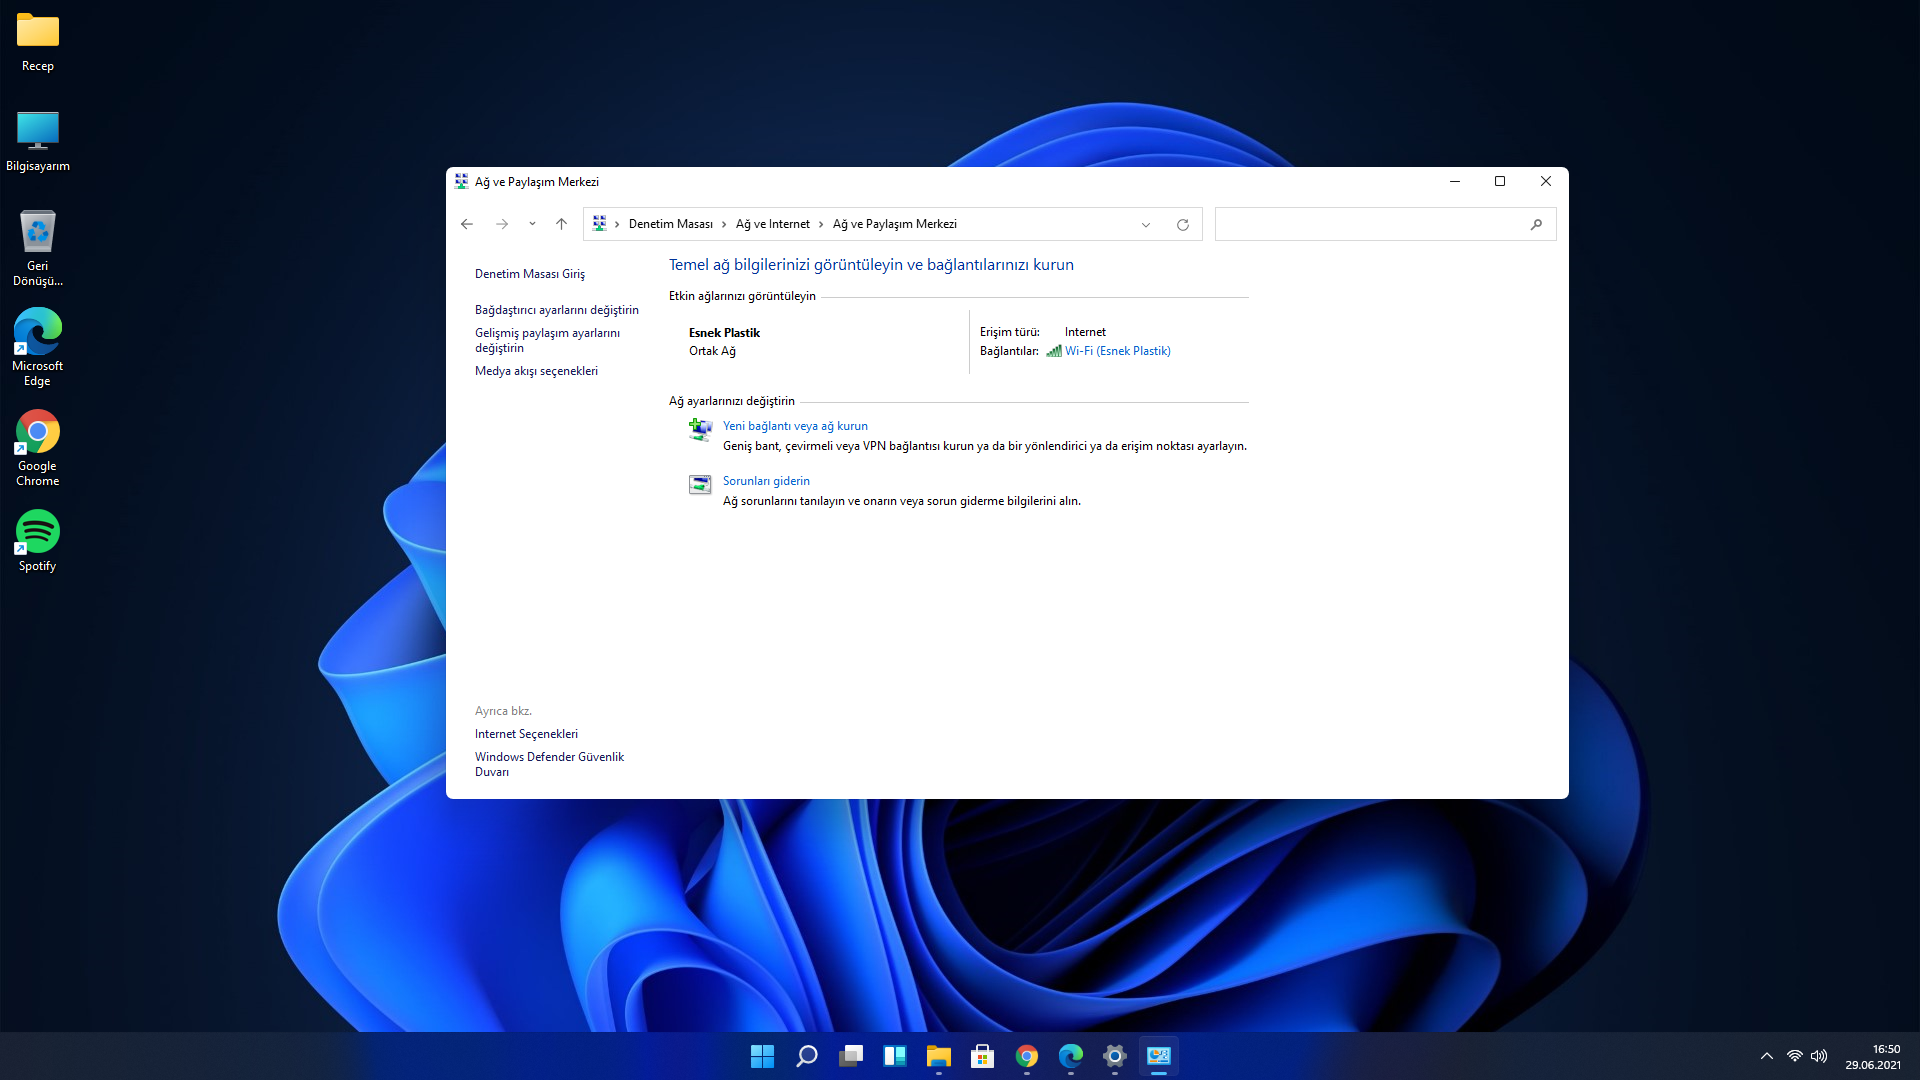Click the search magnifier icon
The width and height of the screenshot is (1920, 1080).
click(1536, 225)
